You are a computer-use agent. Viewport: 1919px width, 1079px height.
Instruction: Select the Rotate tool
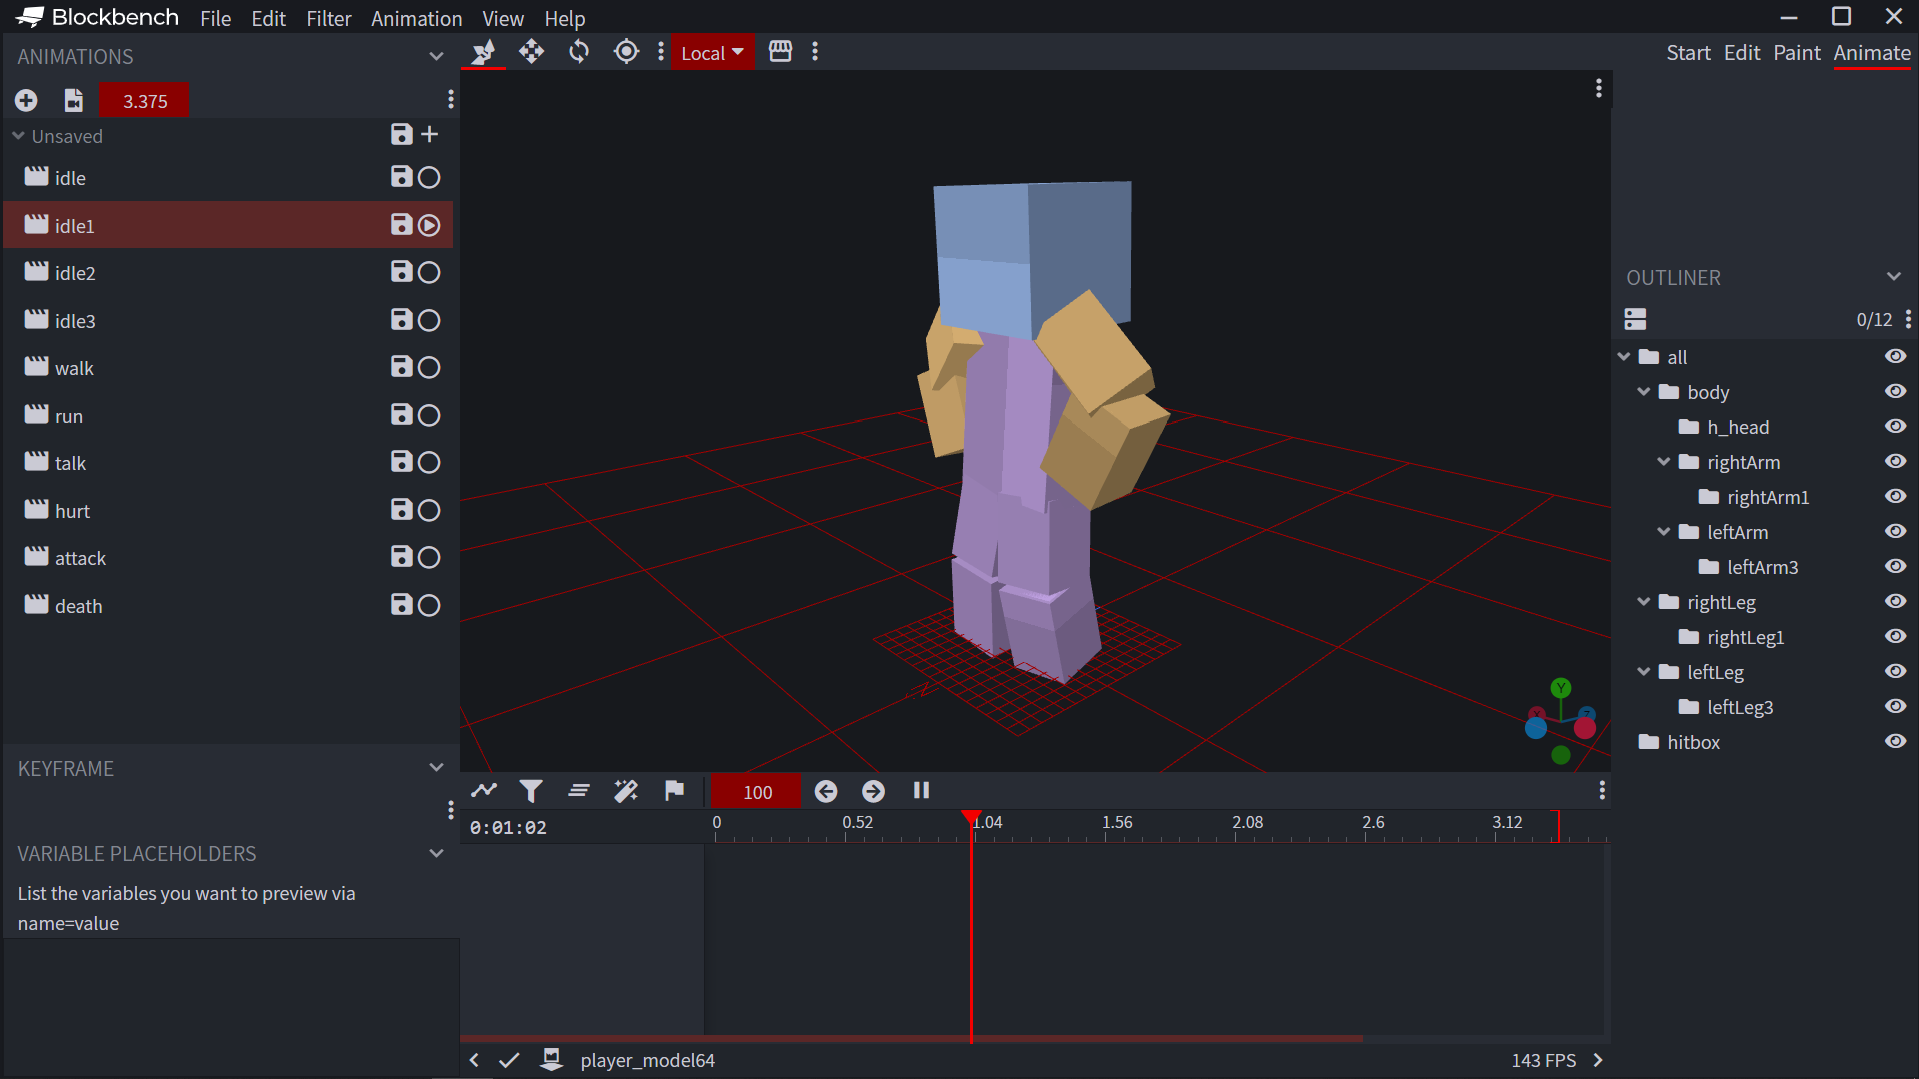point(579,52)
